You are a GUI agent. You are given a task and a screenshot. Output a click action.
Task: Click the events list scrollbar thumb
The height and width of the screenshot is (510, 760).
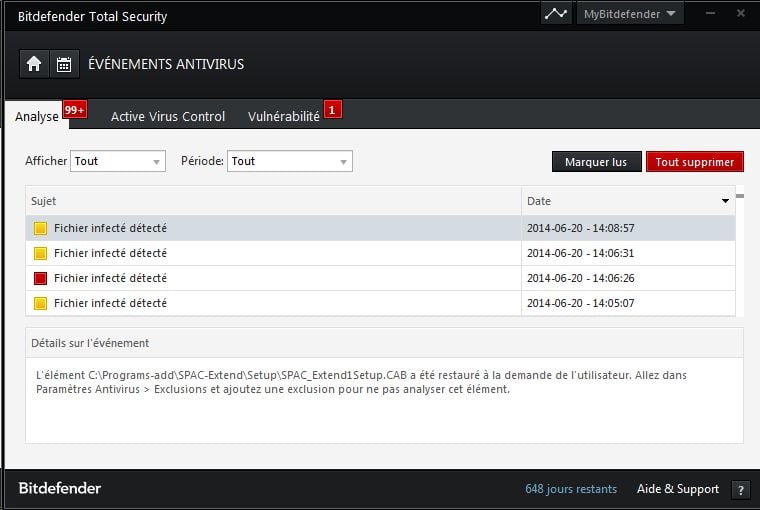740,196
